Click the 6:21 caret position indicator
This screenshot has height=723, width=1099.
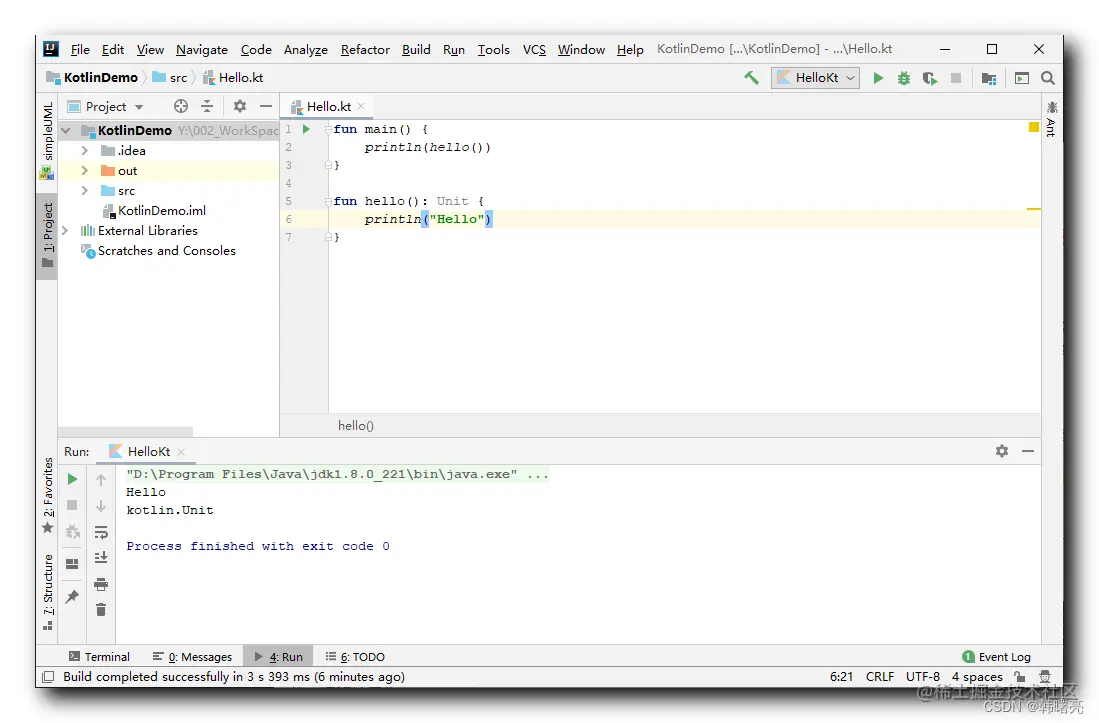coord(841,677)
